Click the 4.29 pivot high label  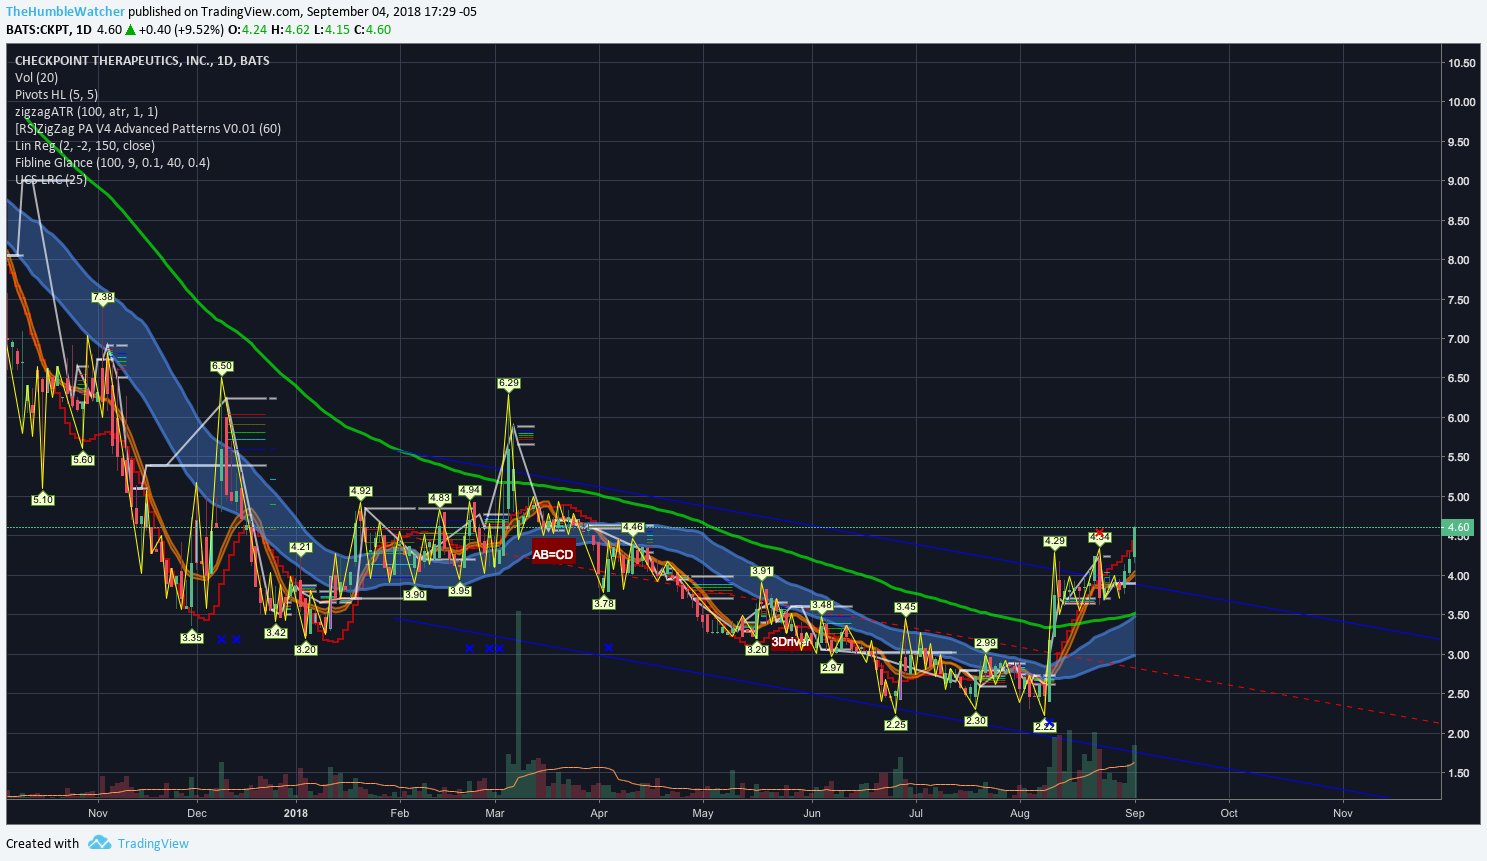pos(1055,541)
